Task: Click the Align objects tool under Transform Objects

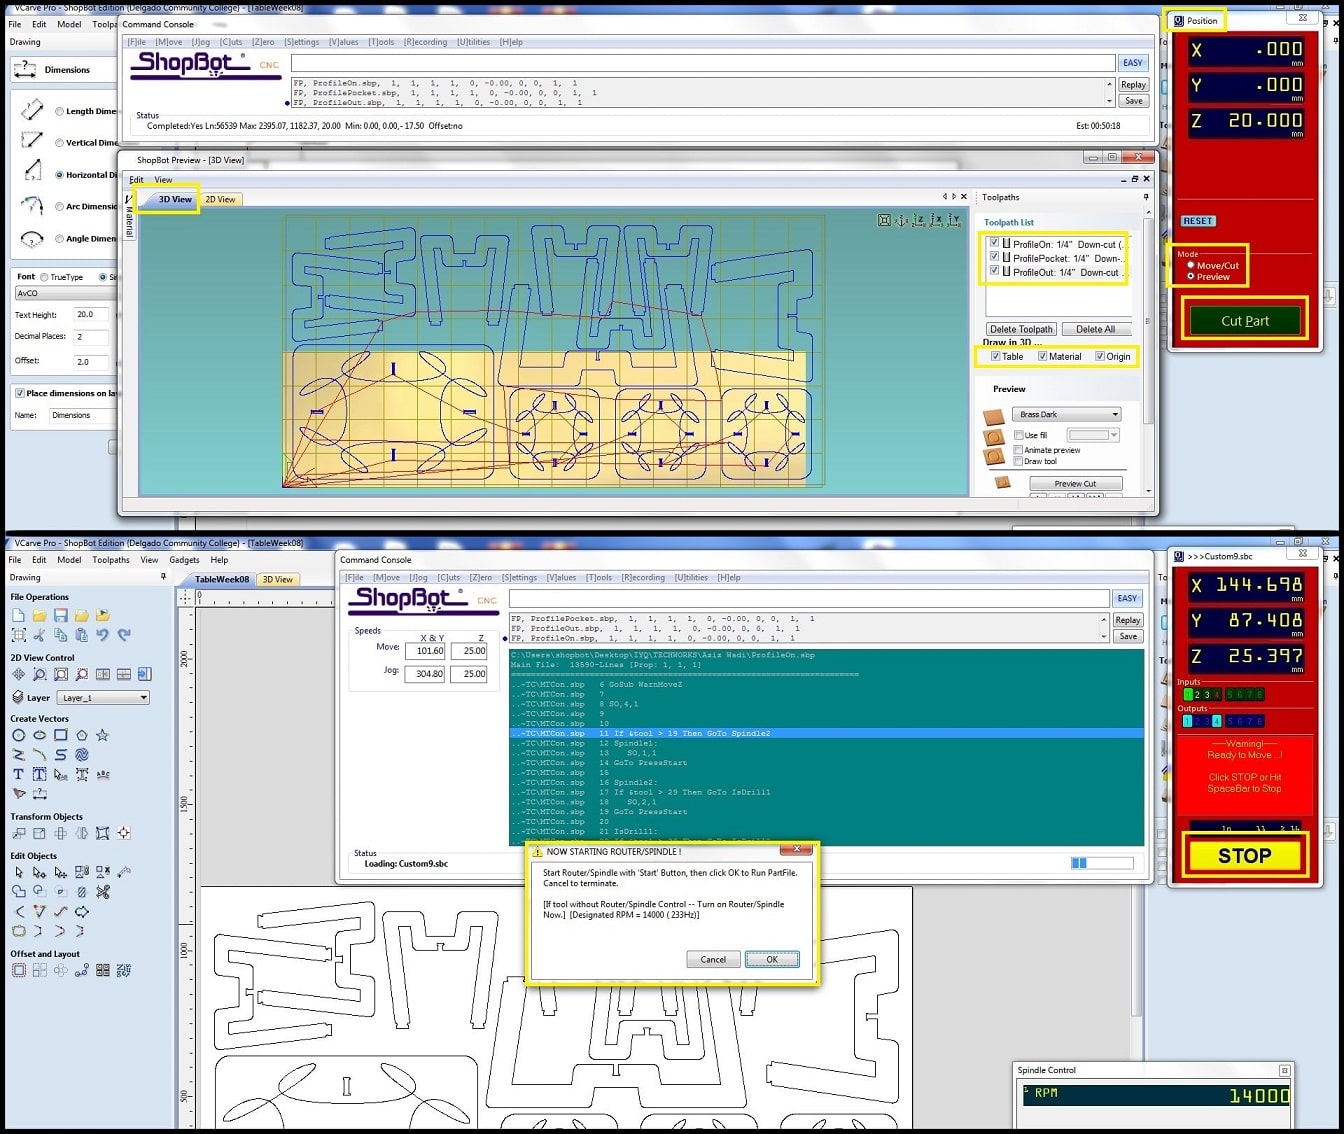Action: coord(124,833)
